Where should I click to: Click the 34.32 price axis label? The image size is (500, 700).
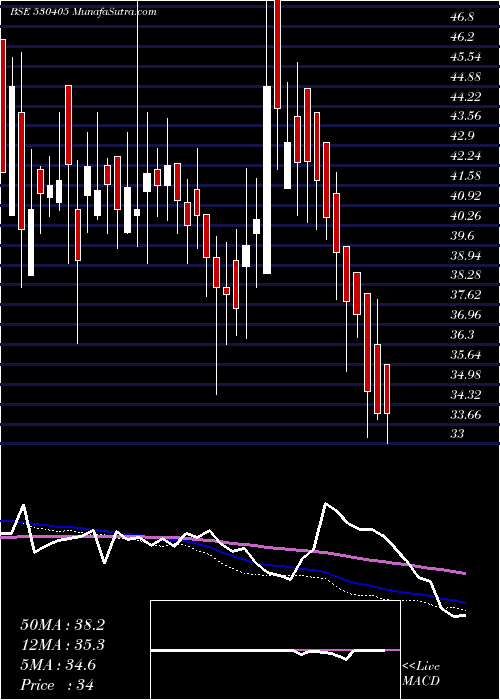pyautogui.click(x=466, y=395)
